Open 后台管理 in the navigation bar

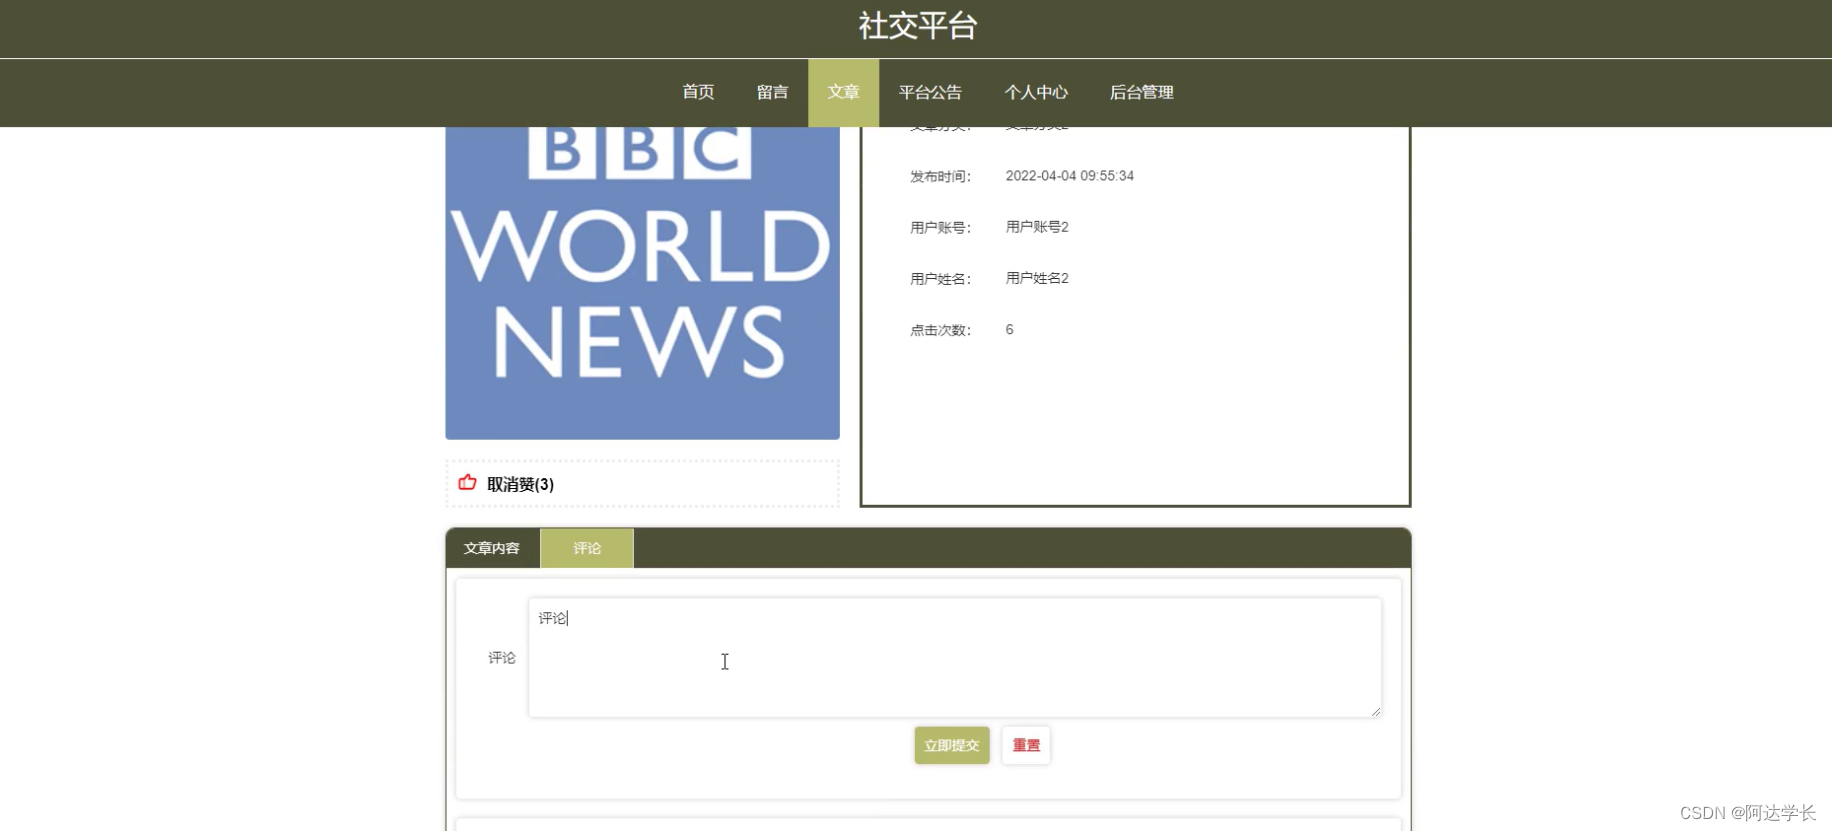(x=1141, y=92)
